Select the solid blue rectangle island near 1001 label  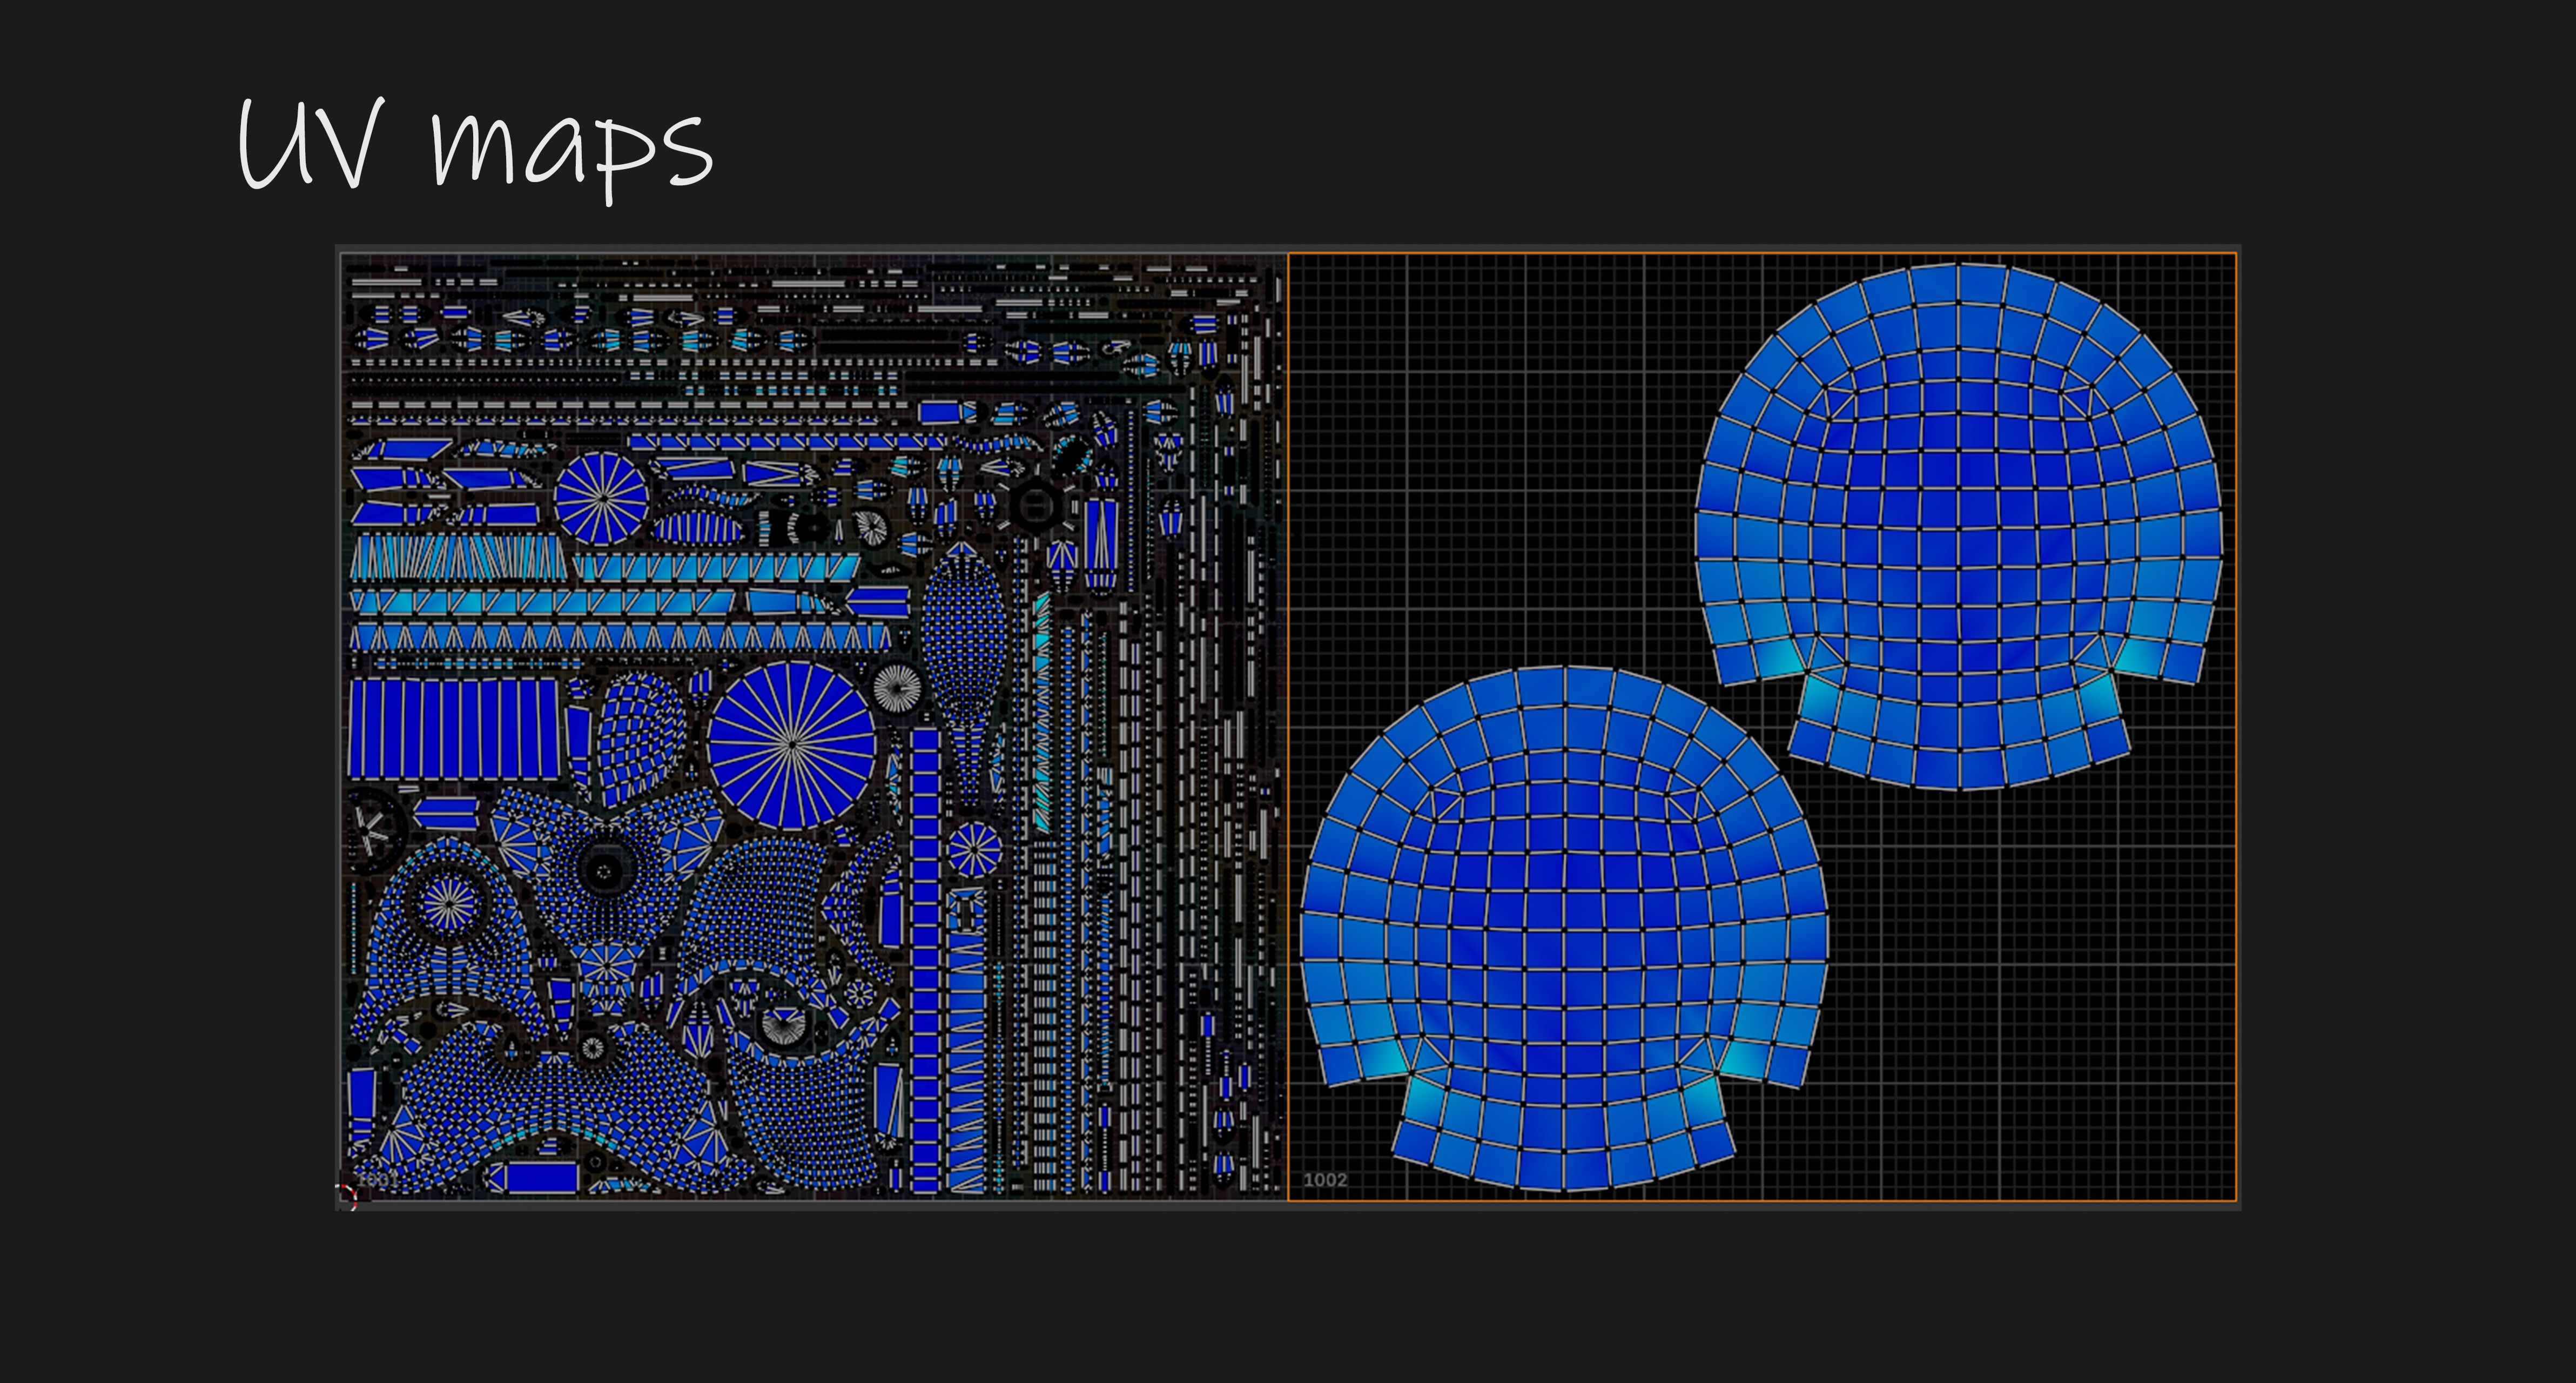tap(541, 1178)
